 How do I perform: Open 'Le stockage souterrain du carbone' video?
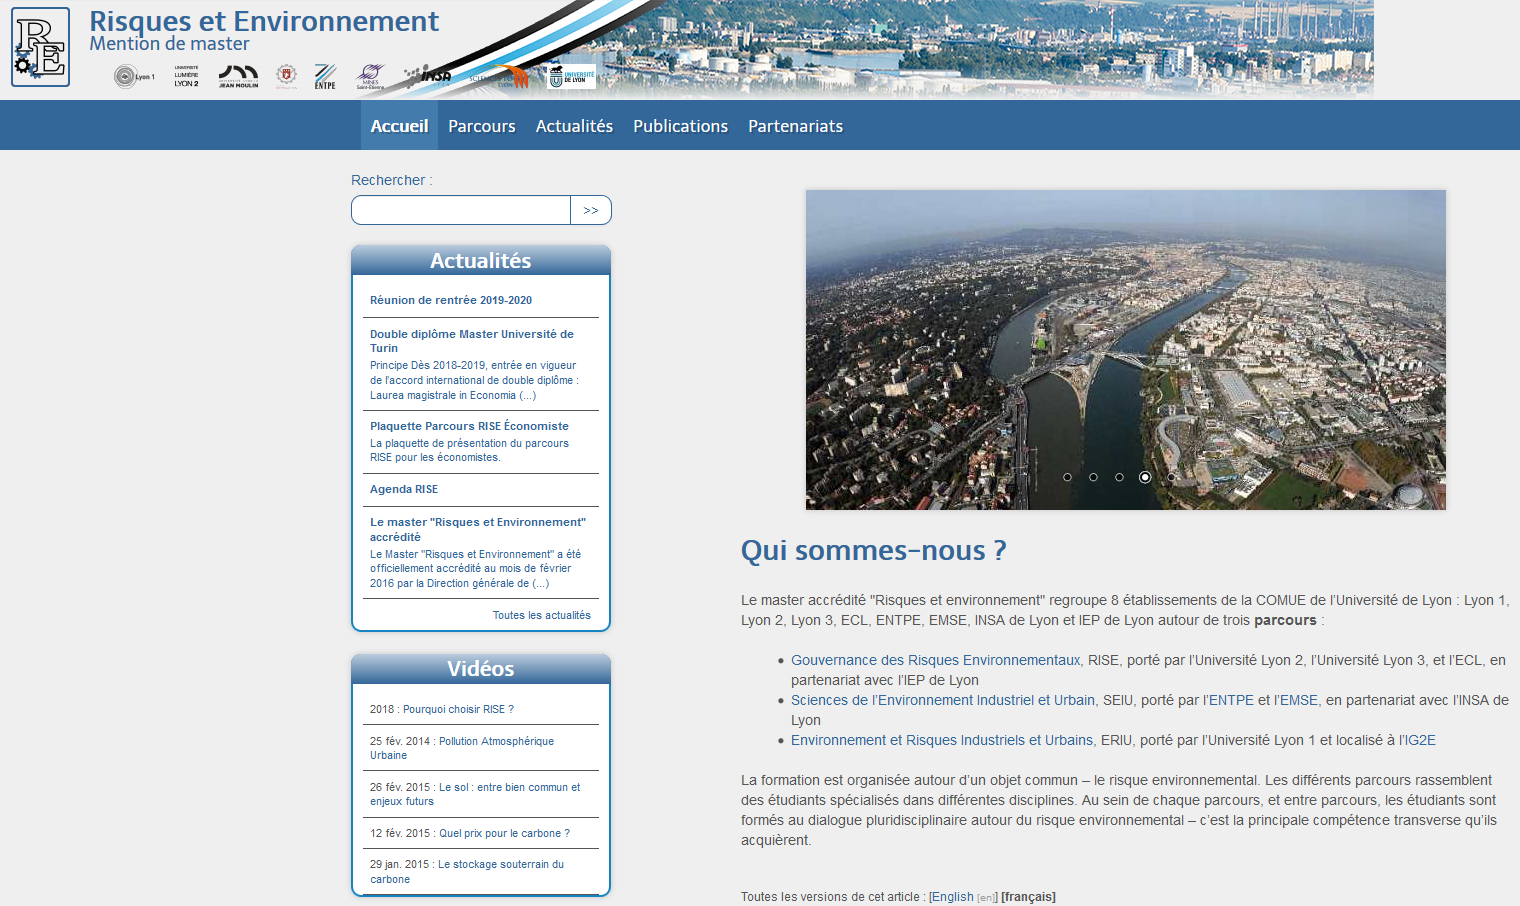pyautogui.click(x=467, y=871)
